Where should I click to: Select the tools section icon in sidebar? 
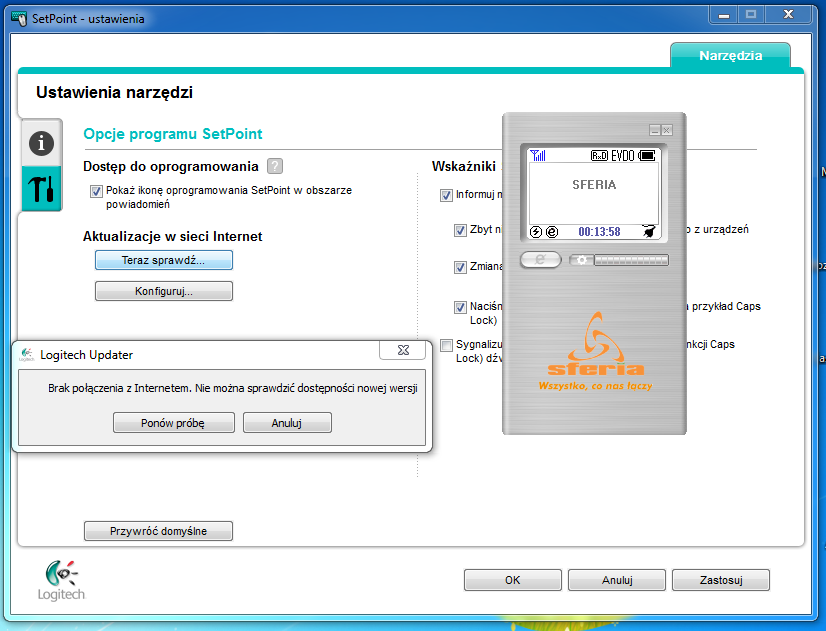click(x=42, y=189)
